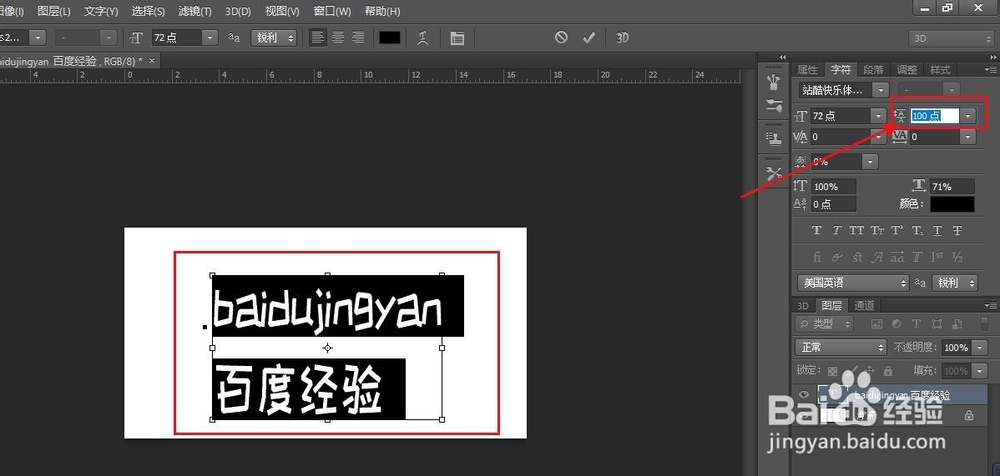Viewport: 1000px width, 476px height.
Task: Switch to the 图层 tab
Action: pyautogui.click(x=831, y=305)
